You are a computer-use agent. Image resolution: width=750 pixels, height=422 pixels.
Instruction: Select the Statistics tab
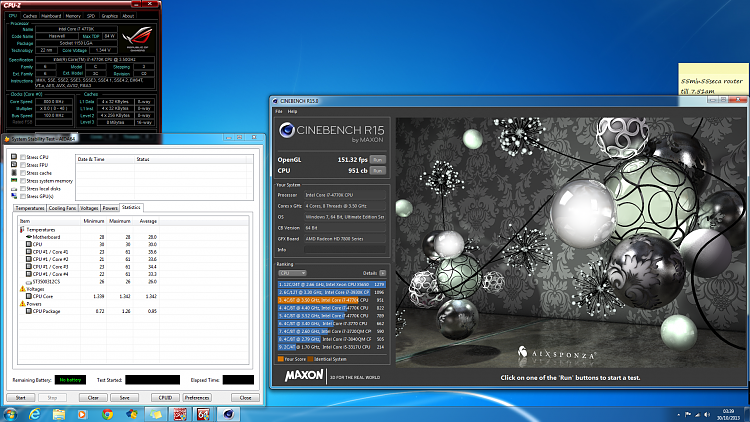tap(131, 207)
